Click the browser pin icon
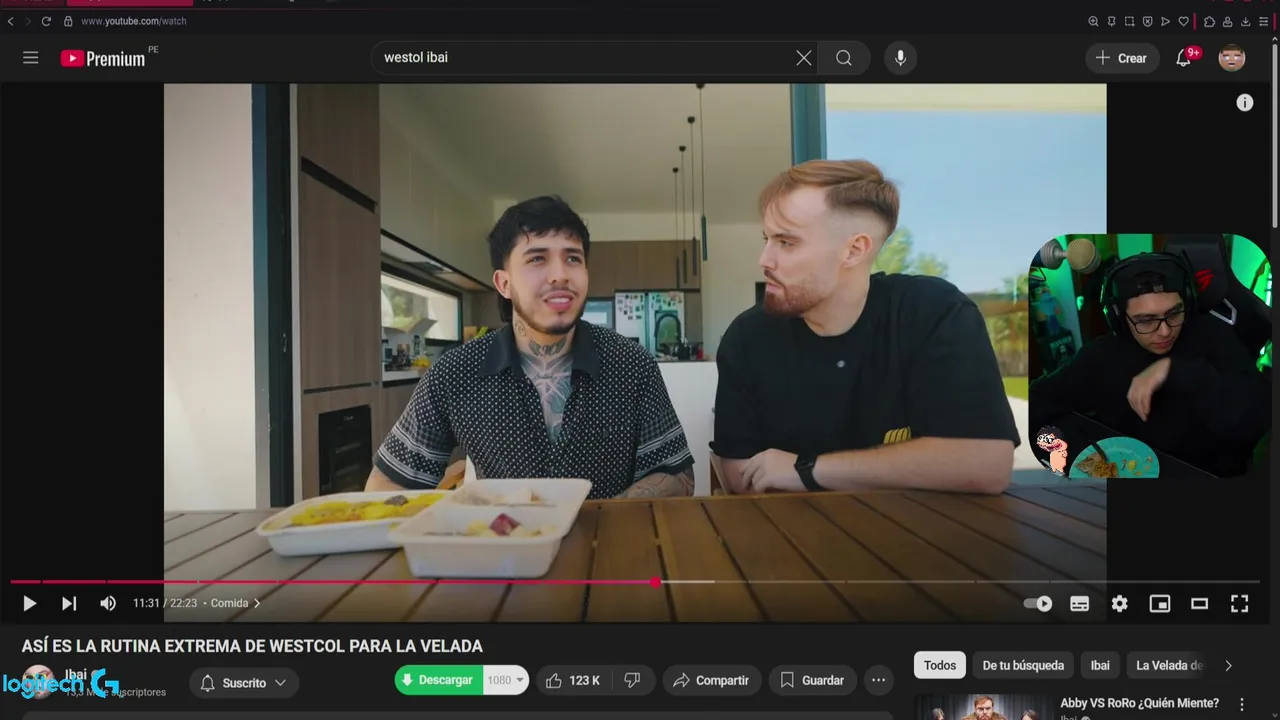Viewport: 1280px width, 720px height. 1111,21
